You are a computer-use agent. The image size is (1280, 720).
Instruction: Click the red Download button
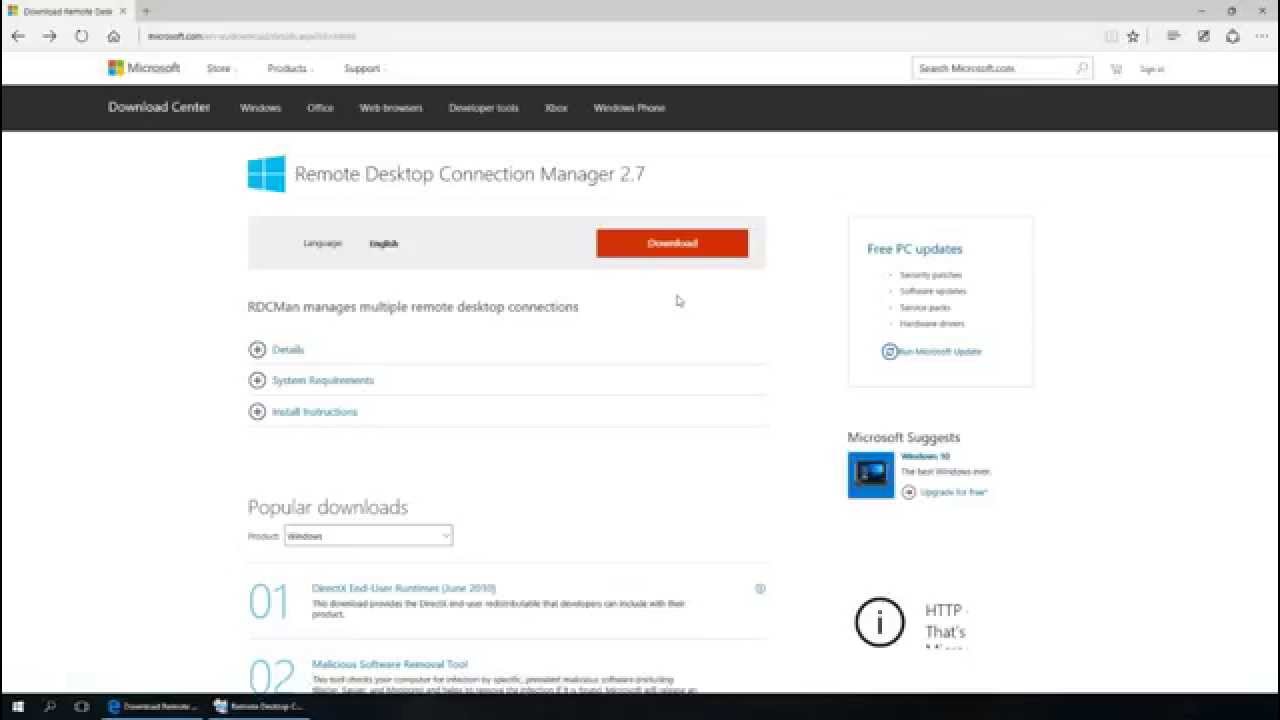(x=672, y=243)
